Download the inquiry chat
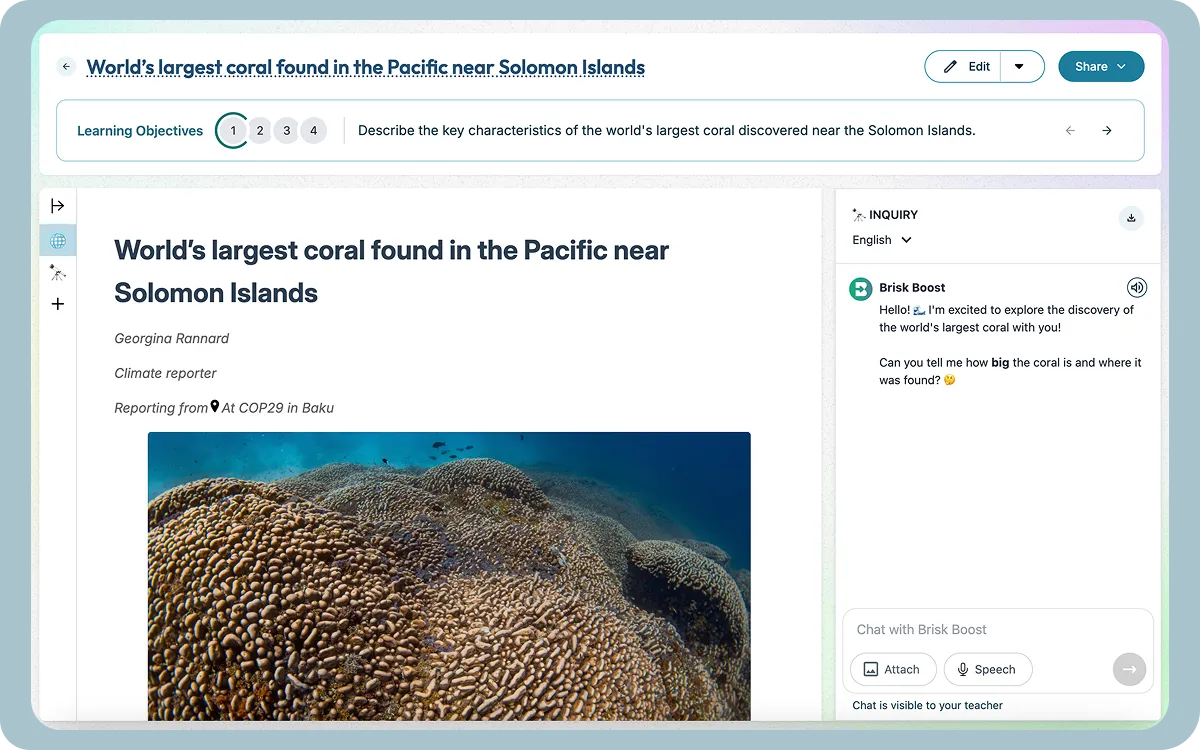 pos(1131,218)
